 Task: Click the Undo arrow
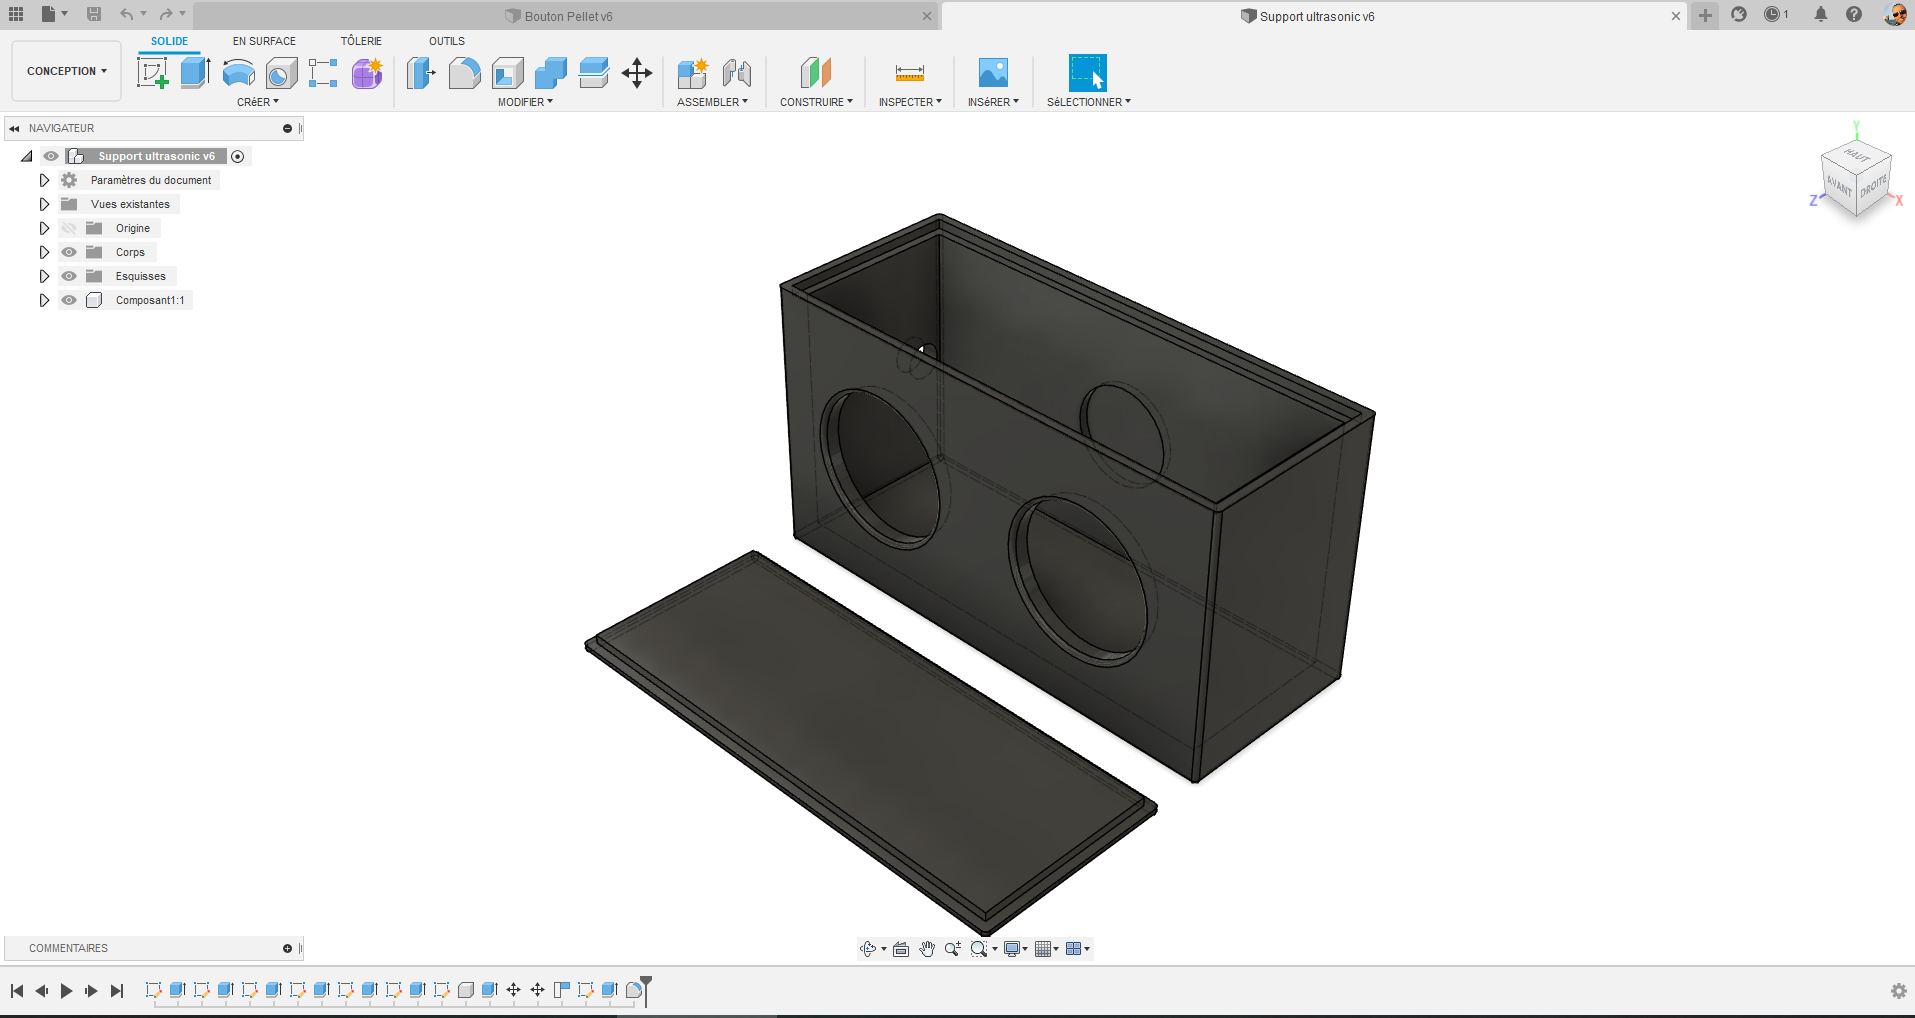[127, 14]
